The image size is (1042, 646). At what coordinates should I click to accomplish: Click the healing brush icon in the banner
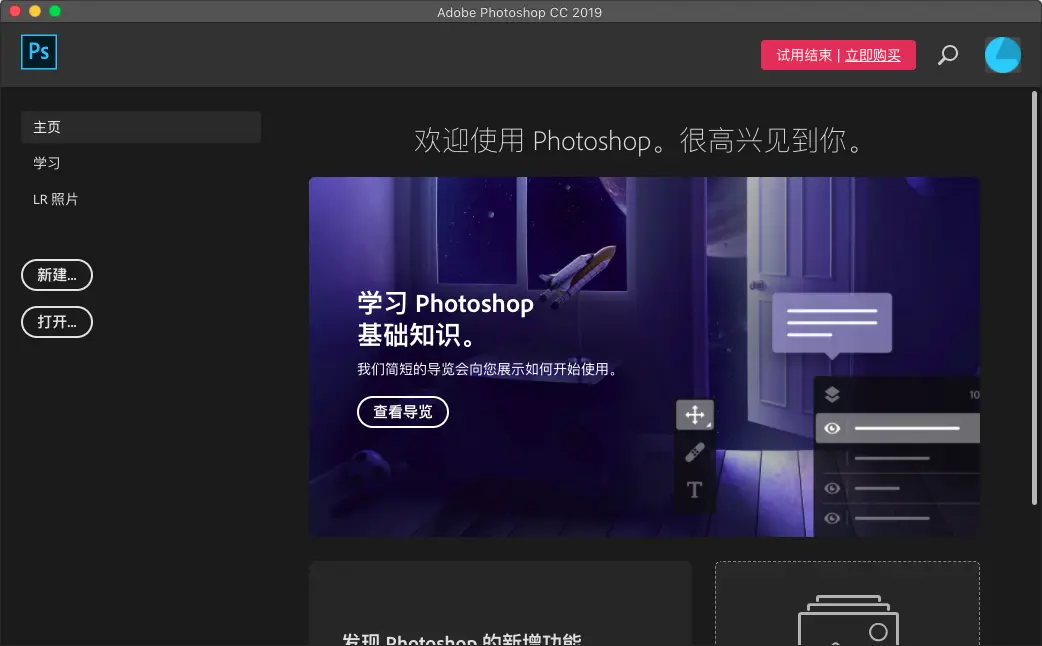(x=694, y=451)
